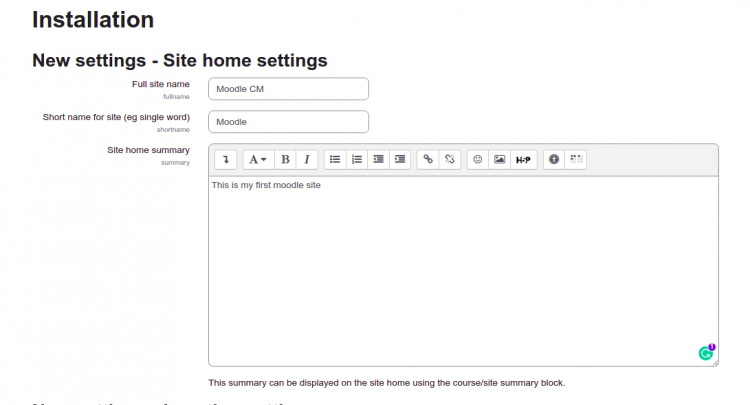This screenshot has width=750, height=405.
Task: Toggle bold formatting in editor
Action: coord(285,159)
